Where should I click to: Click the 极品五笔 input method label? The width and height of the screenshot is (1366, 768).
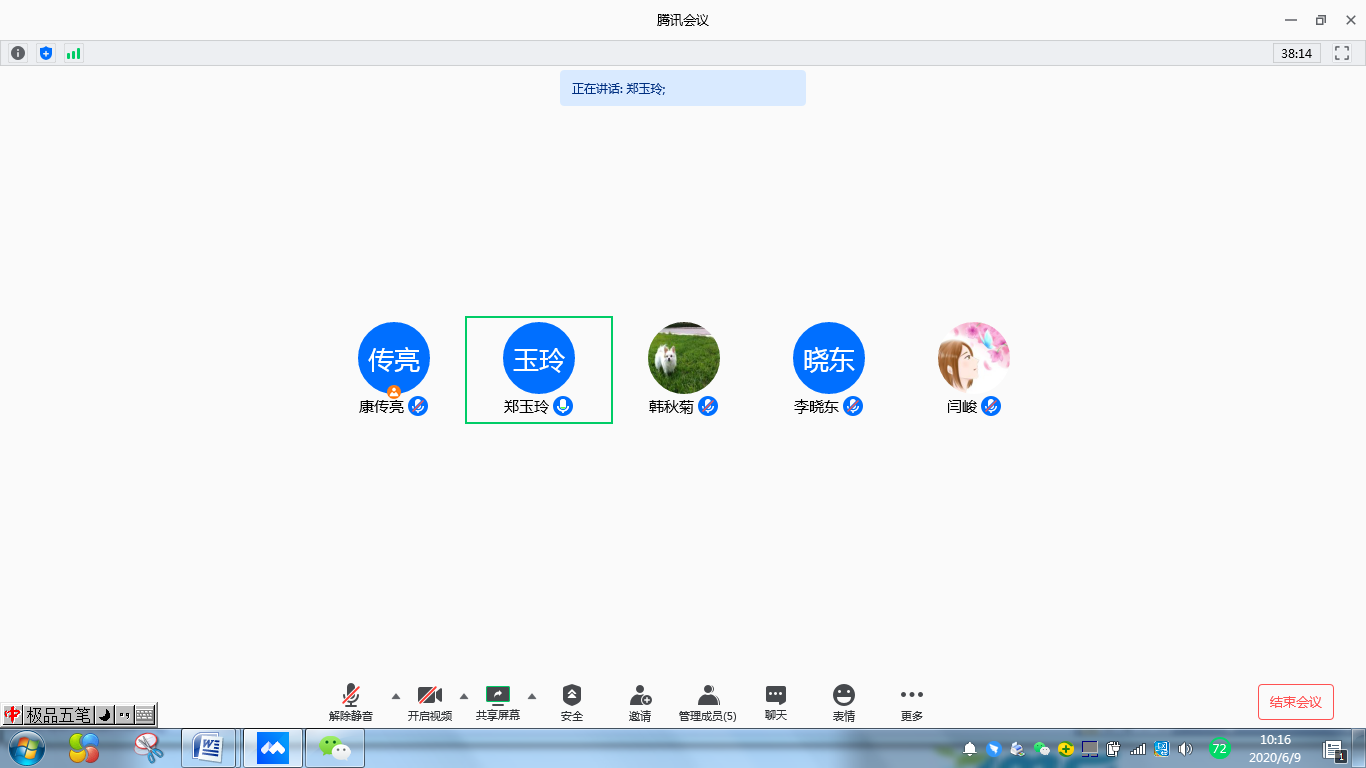pos(58,715)
